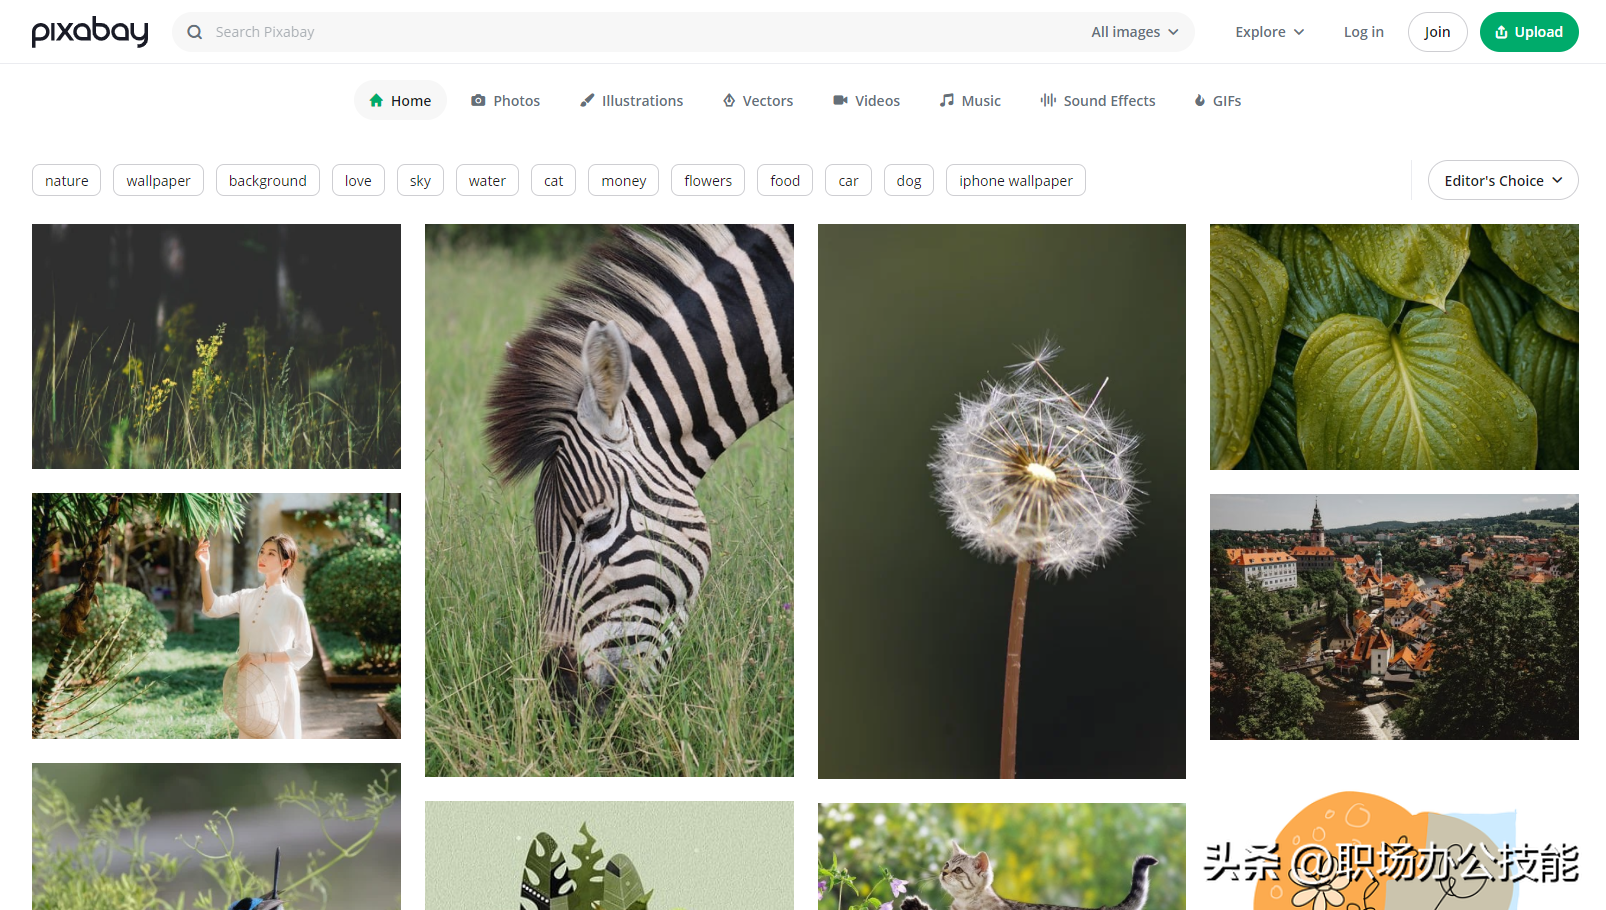The image size is (1606, 910).
Task: Select the wallpaper tag
Action: [x=158, y=180]
